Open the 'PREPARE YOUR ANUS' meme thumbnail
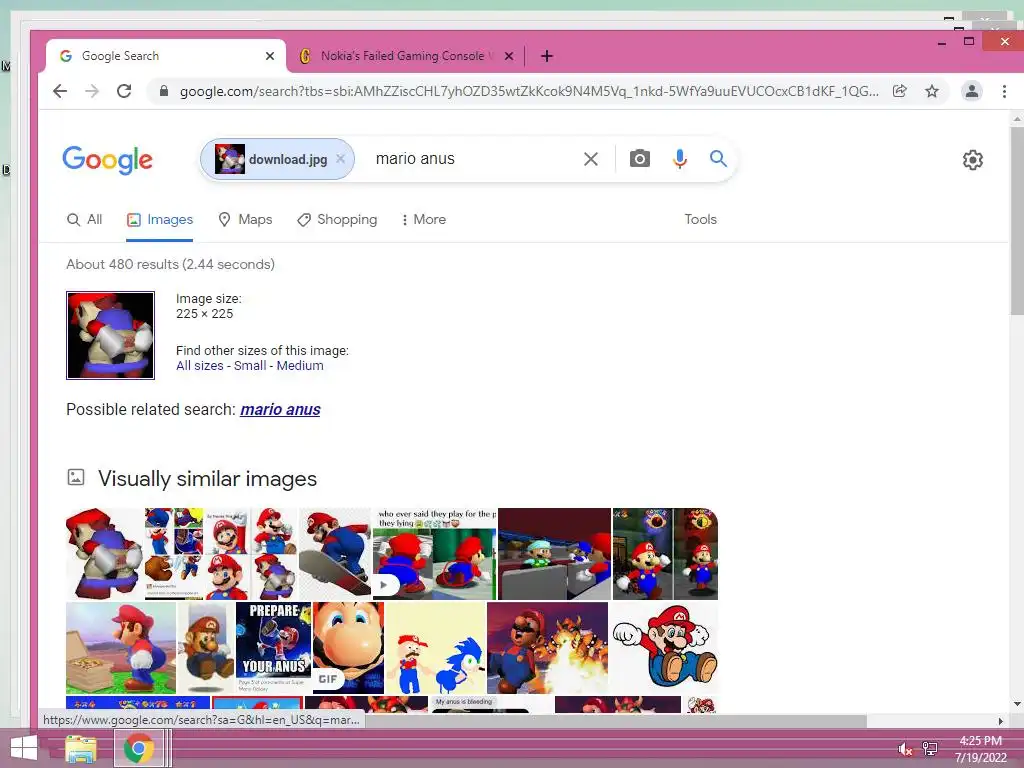 (274, 648)
